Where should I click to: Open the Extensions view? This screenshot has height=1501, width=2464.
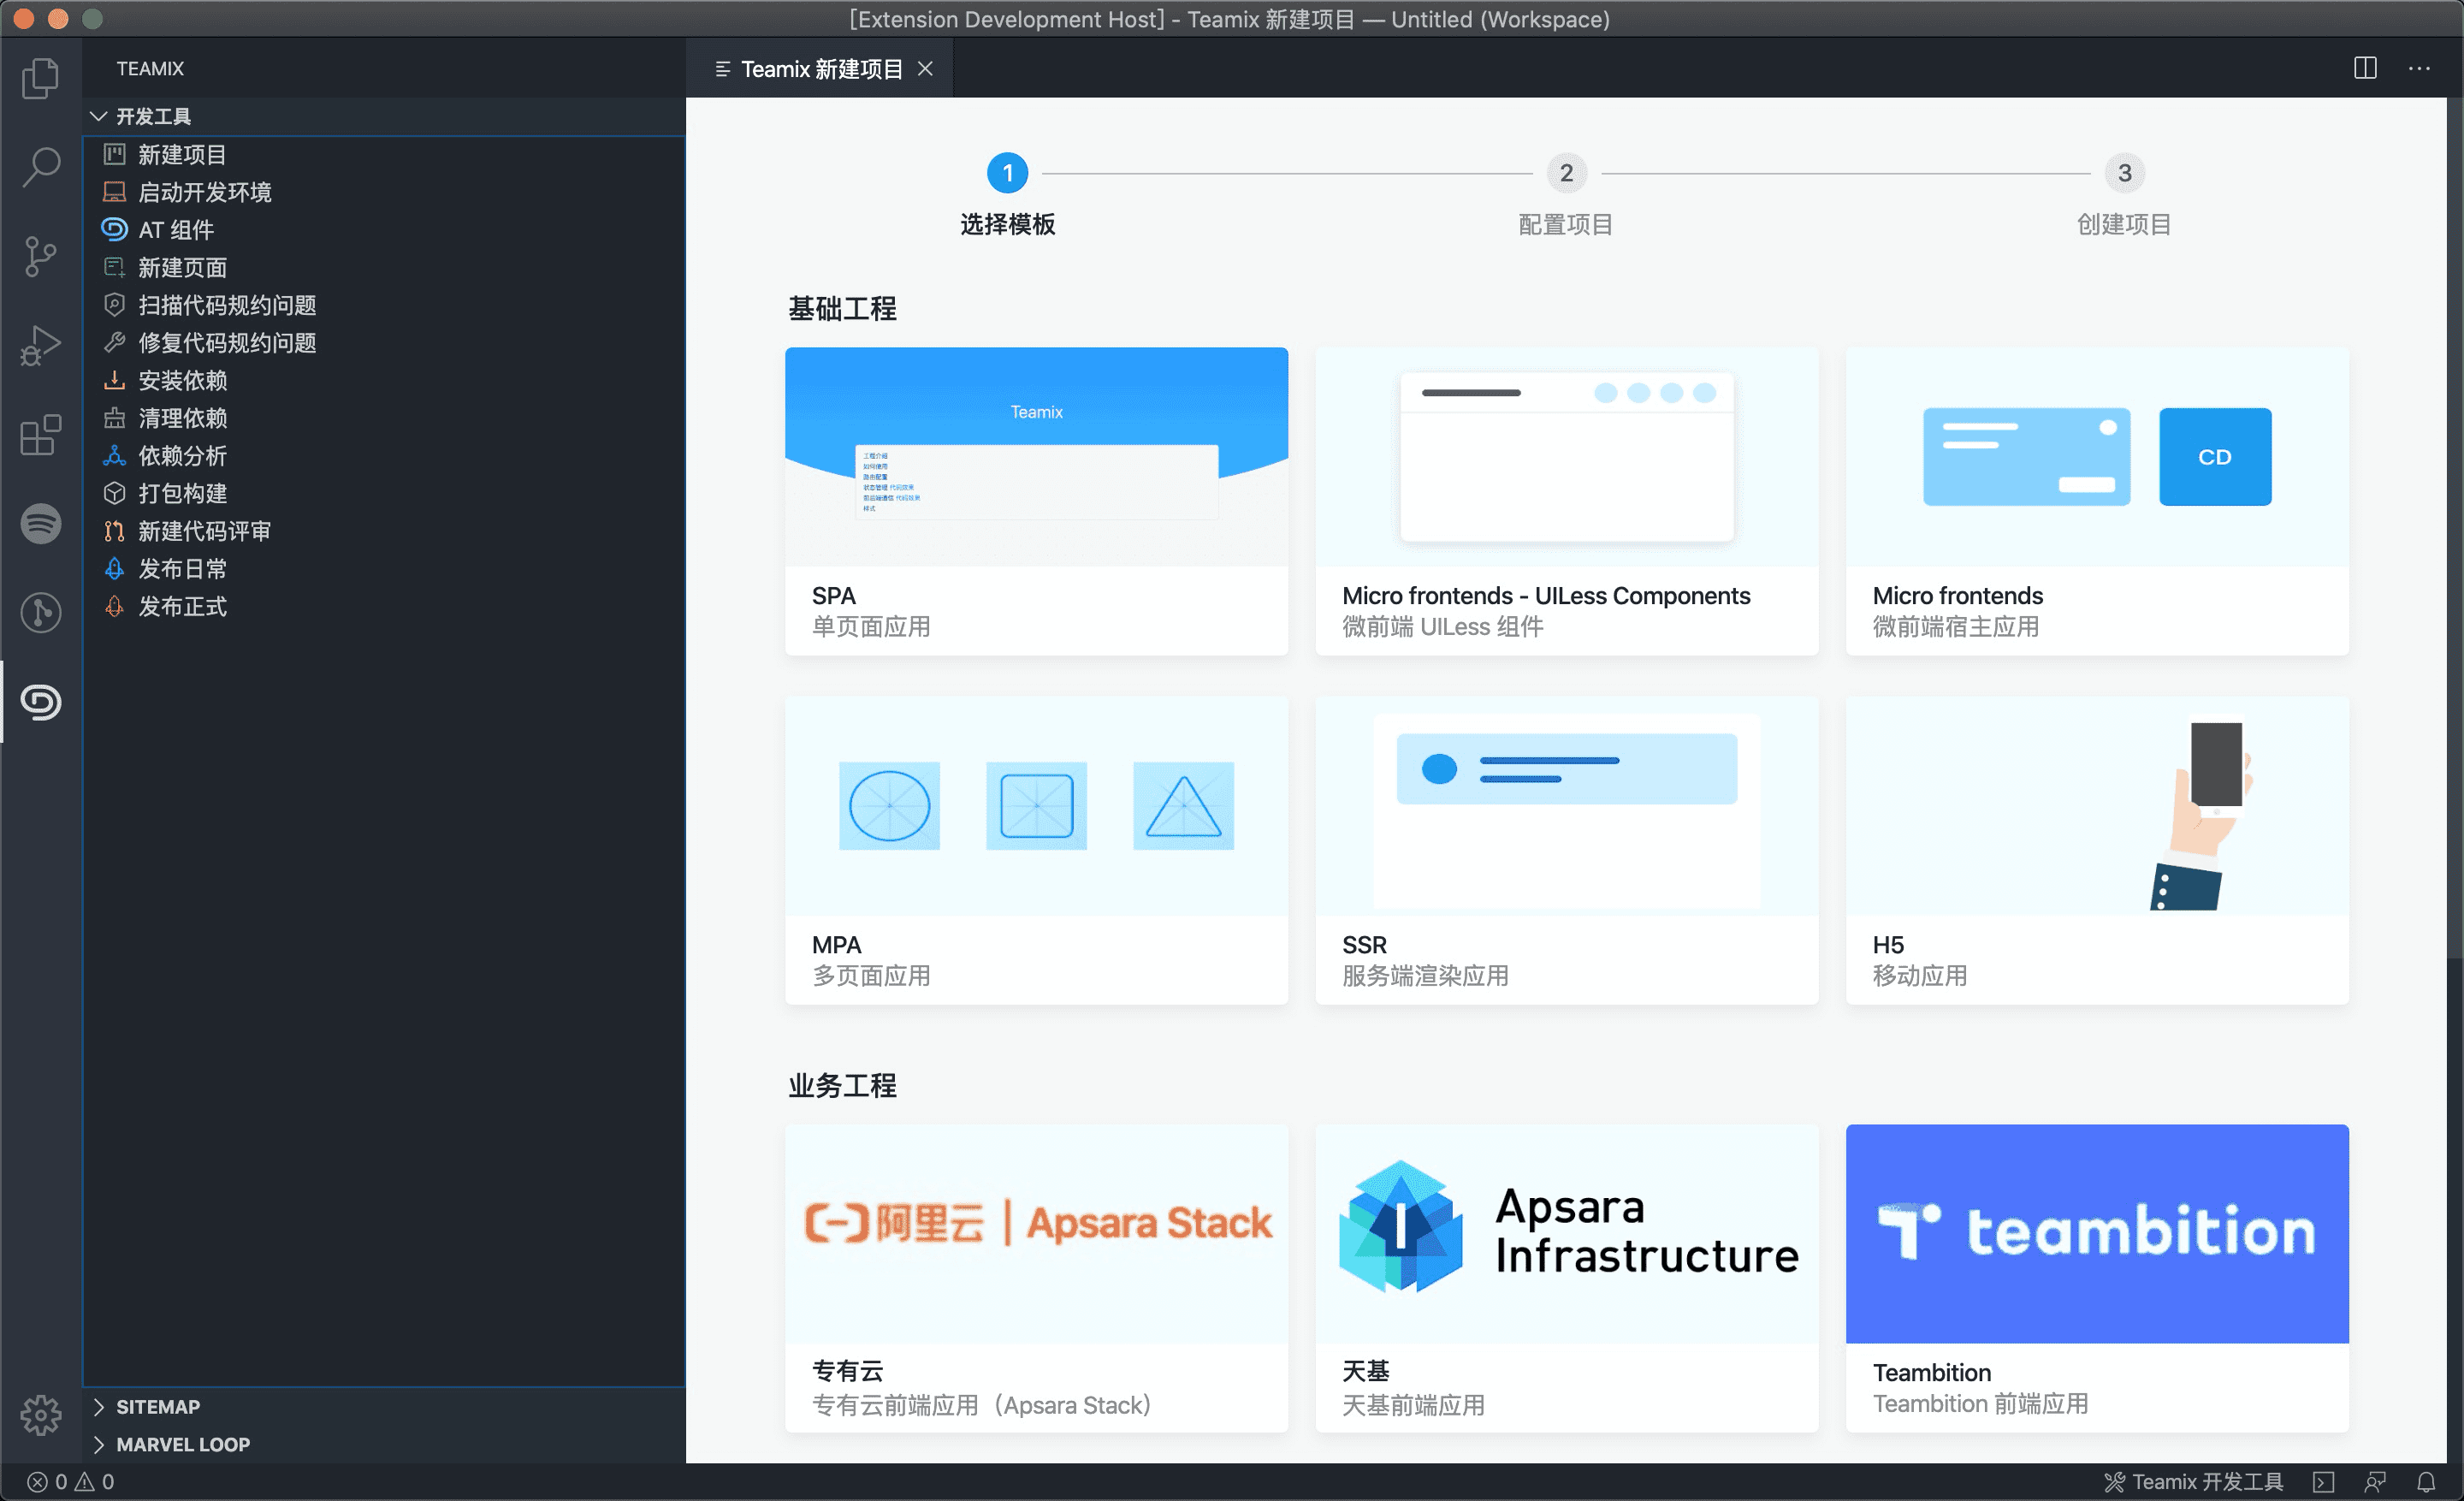coord(40,435)
